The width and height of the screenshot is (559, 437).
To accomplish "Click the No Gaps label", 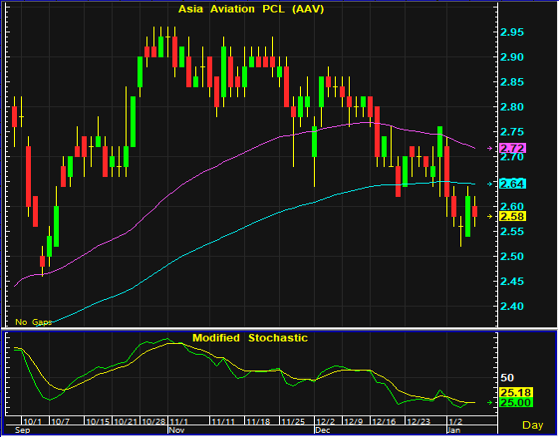I will tap(33, 322).
